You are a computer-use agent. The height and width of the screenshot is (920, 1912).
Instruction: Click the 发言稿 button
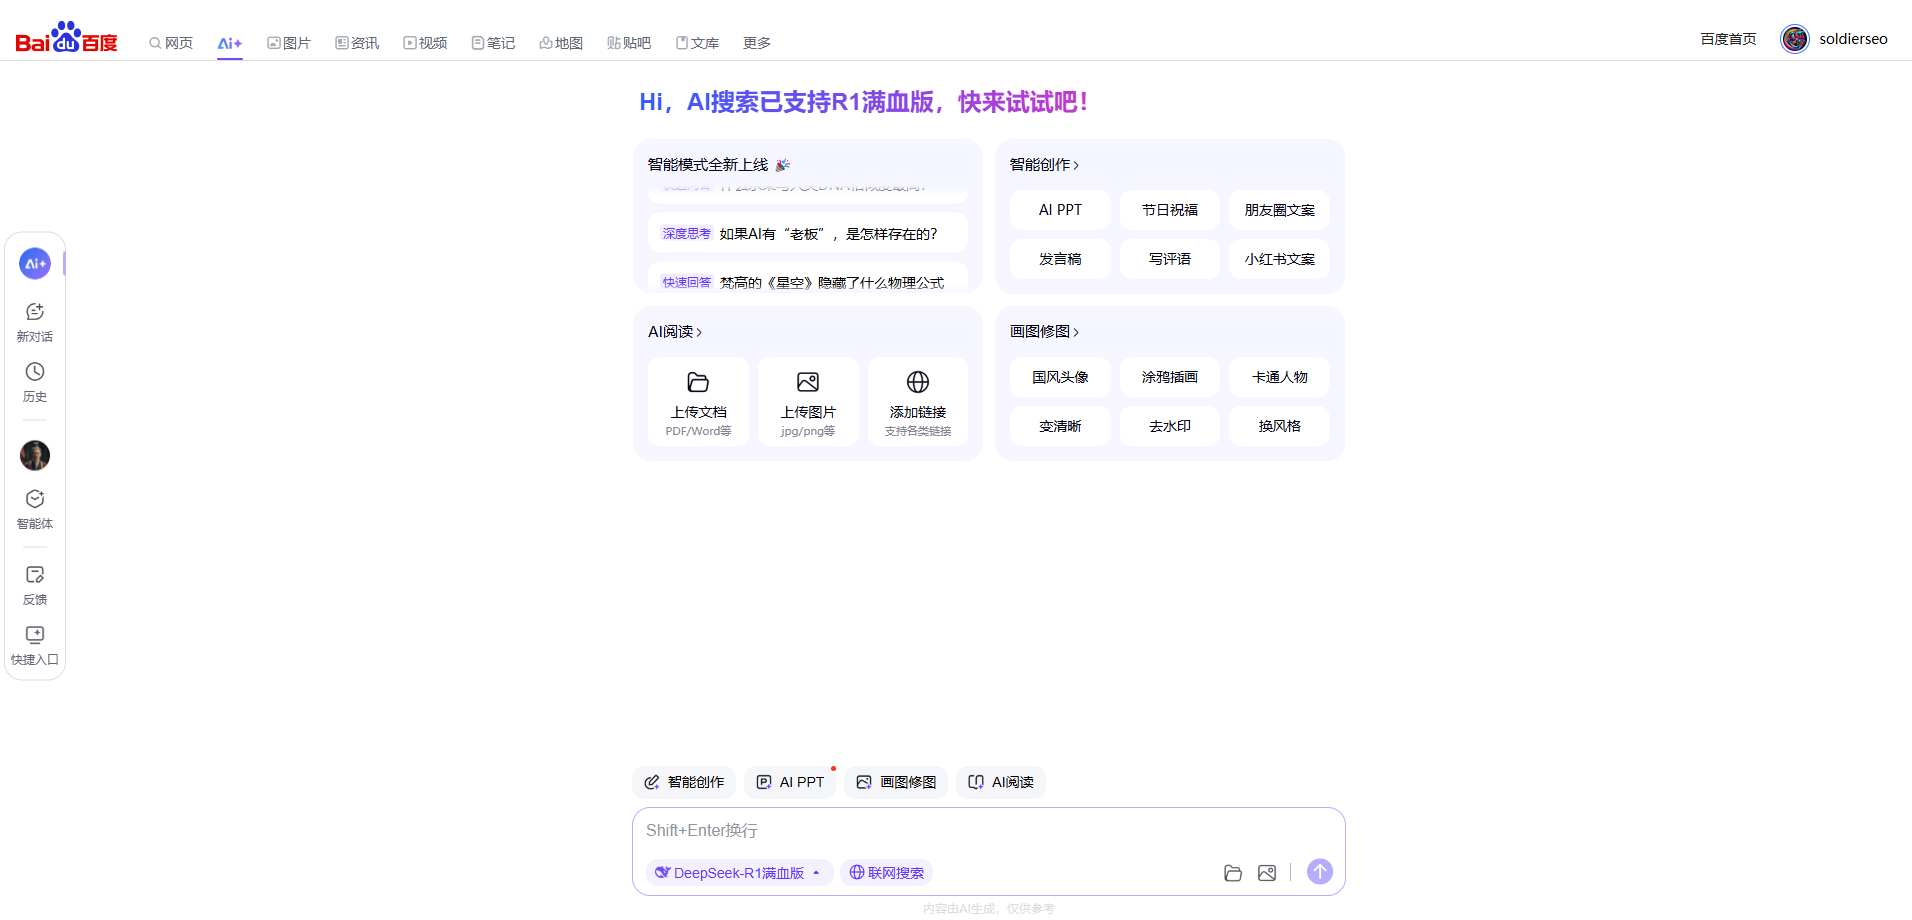(x=1060, y=259)
